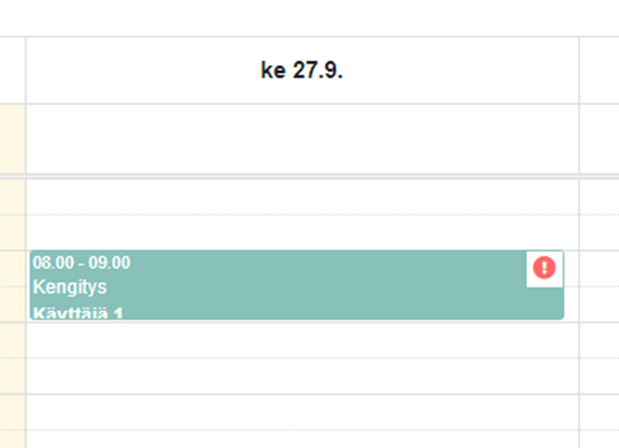This screenshot has width=619, height=448.
Task: Select the 09.00 slot on ke 27.9.
Action: pos(302,340)
